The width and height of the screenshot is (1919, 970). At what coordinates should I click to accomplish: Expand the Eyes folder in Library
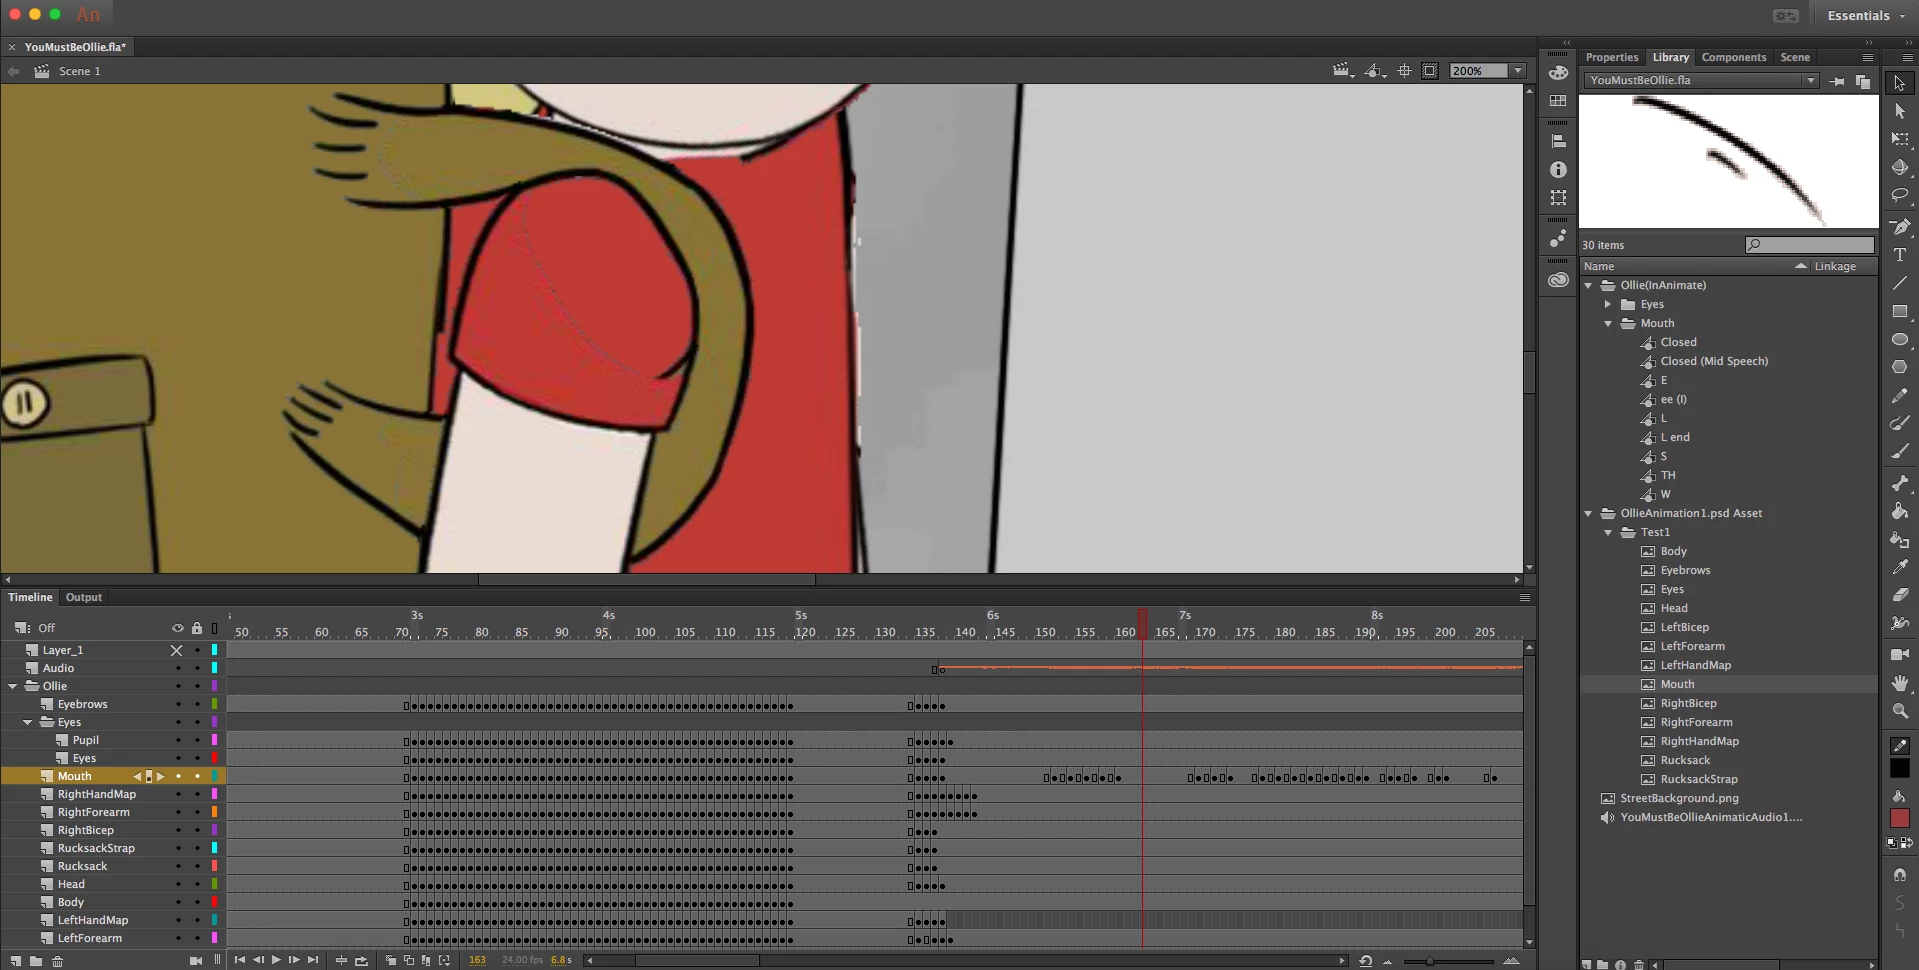point(1608,305)
